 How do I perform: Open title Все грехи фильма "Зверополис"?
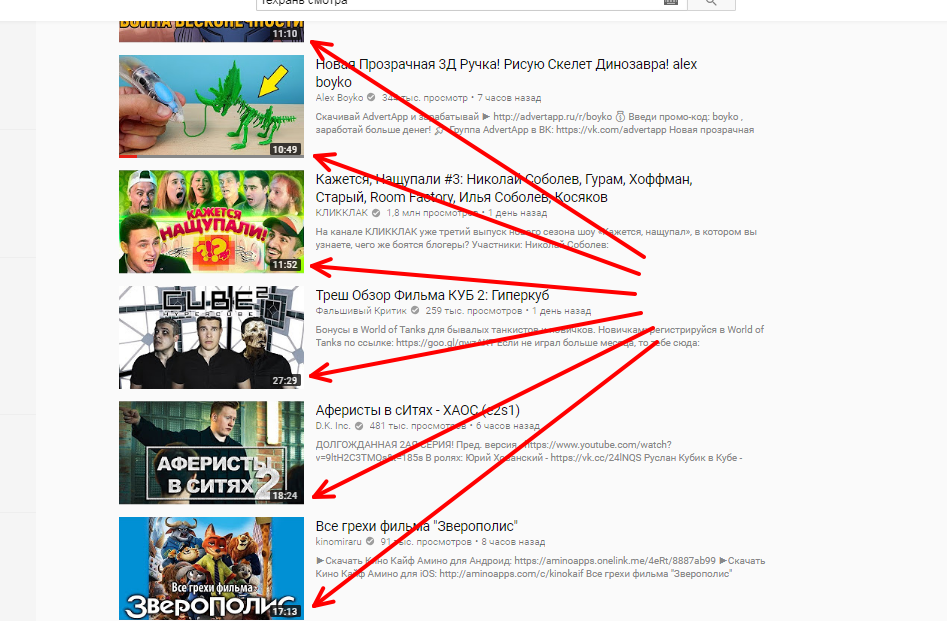click(417, 526)
